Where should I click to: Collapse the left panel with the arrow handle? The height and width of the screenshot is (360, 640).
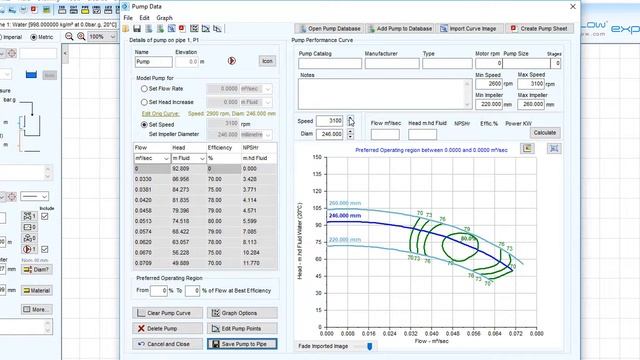(x=65, y=53)
